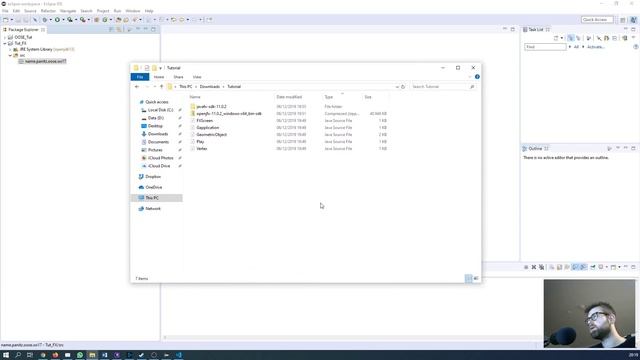Click Synchronize Changed icon in Task List
Screen dimensions: 640x360
pos(624,38)
